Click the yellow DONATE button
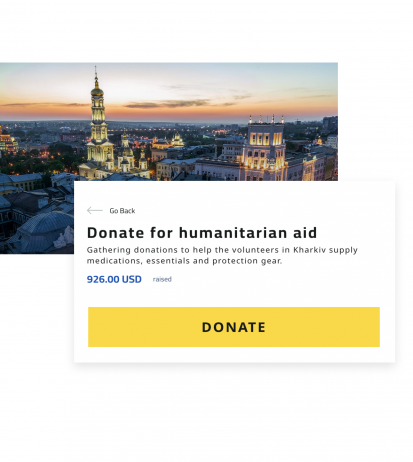The width and height of the screenshot is (413, 462). coord(234,327)
